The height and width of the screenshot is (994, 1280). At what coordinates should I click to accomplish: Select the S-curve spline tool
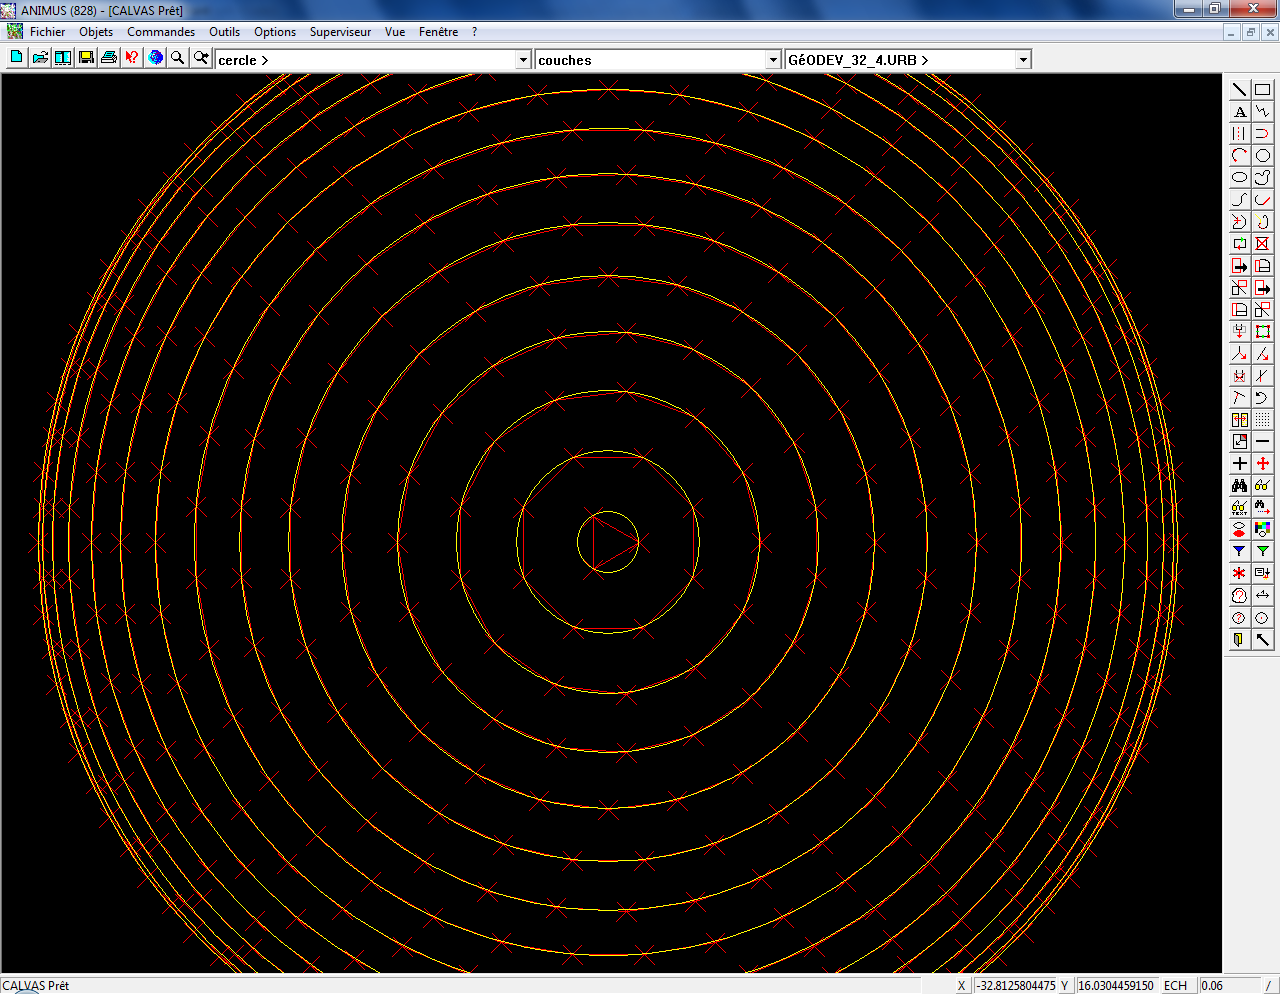[1240, 200]
